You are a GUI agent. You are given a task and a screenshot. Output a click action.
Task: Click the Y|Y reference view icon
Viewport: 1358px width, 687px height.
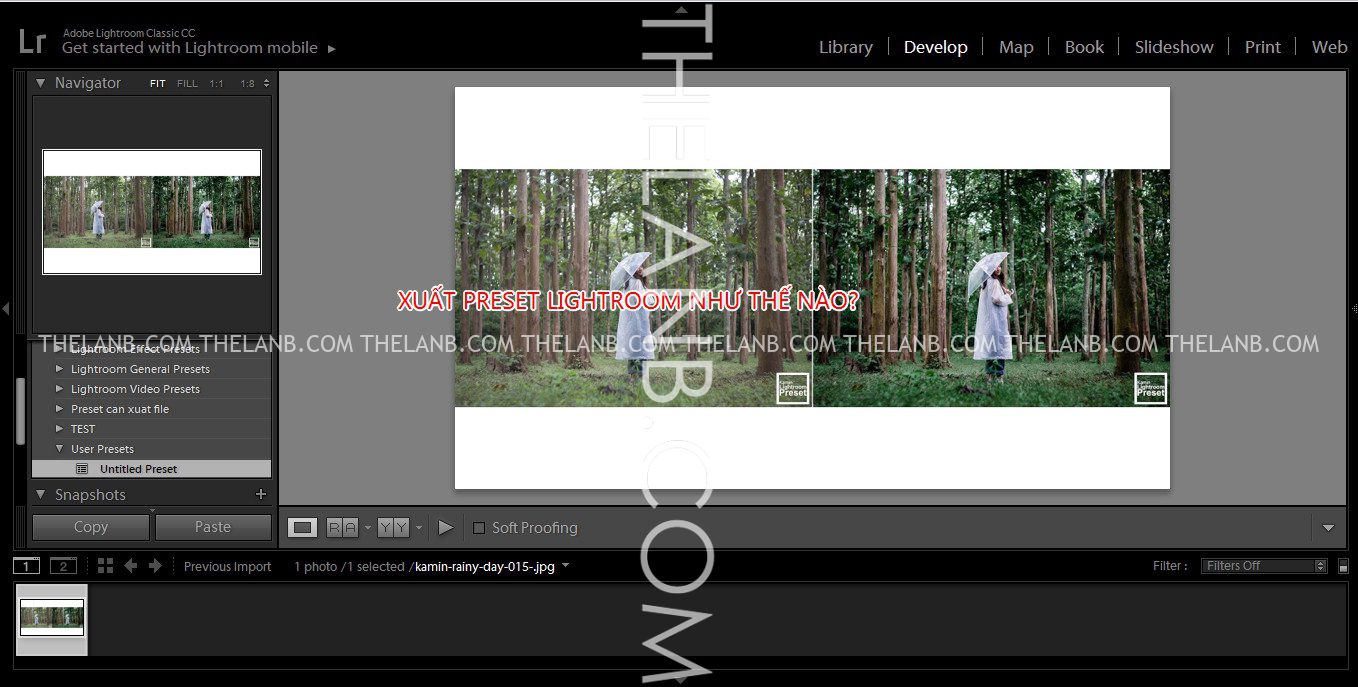coord(393,527)
